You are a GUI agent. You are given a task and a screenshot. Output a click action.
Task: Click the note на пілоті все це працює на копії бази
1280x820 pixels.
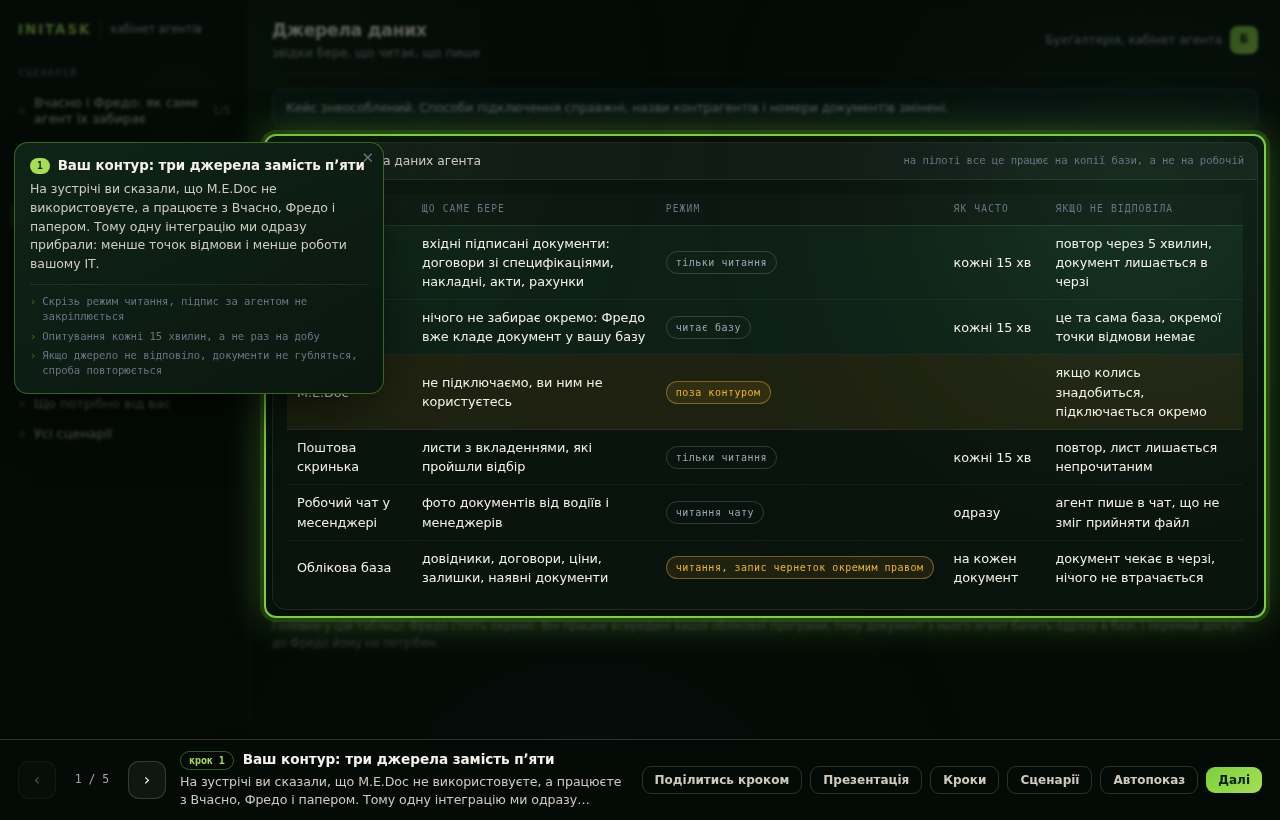coord(1074,161)
